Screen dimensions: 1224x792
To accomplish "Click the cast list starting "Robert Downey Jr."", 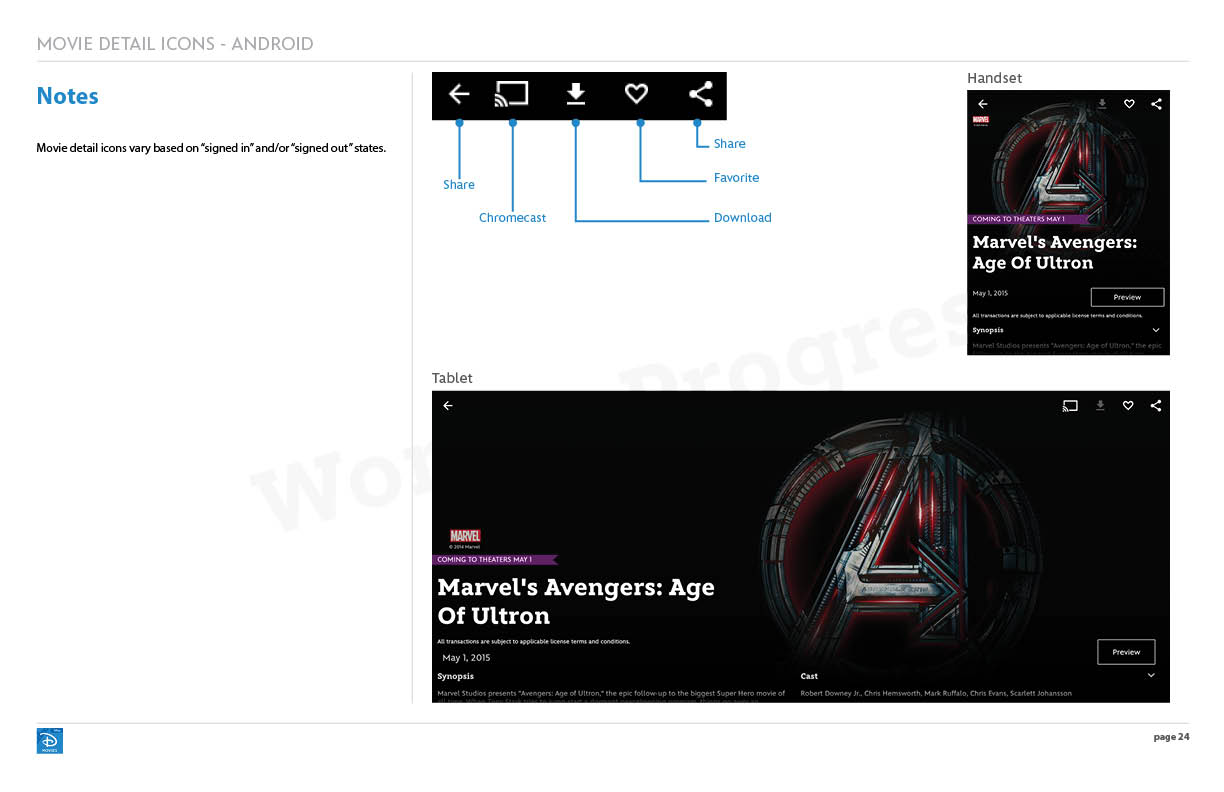I will click(x=936, y=693).
